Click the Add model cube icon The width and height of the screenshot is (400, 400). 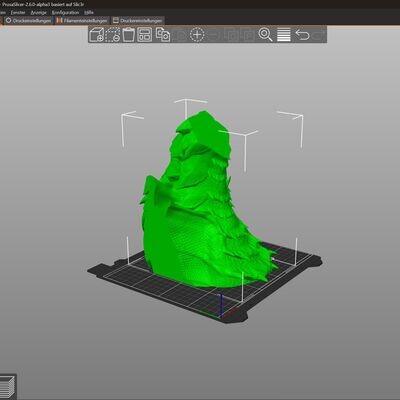click(97, 35)
